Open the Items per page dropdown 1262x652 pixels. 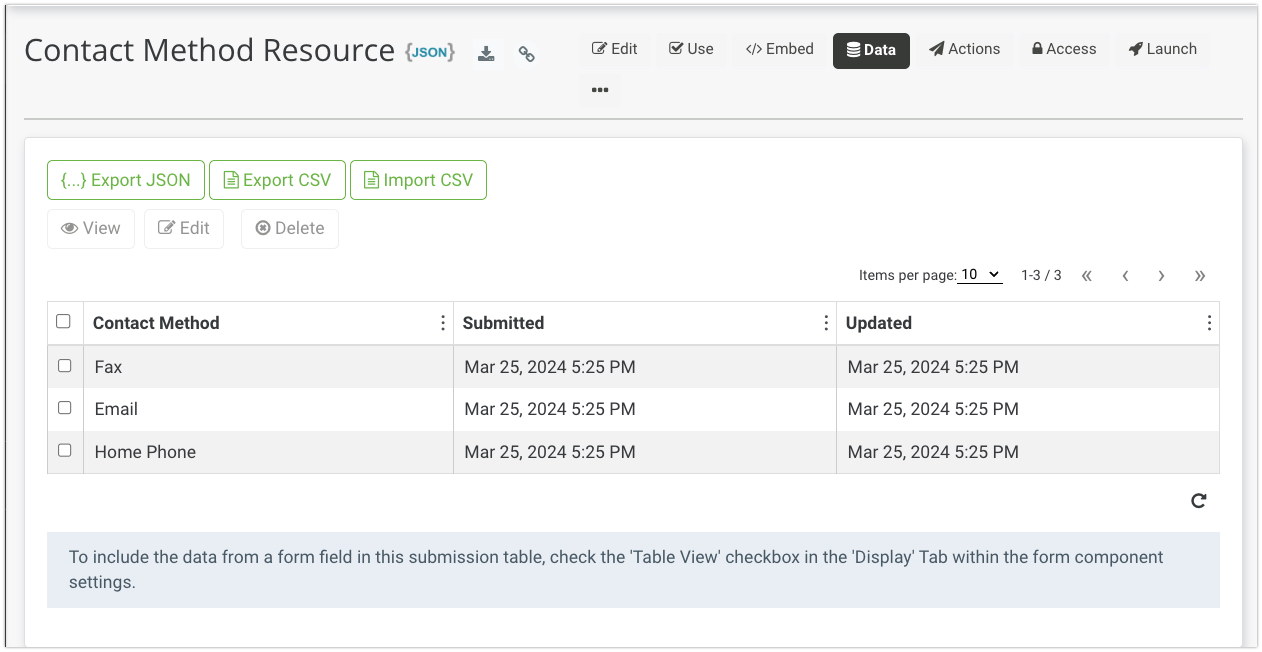pos(980,275)
